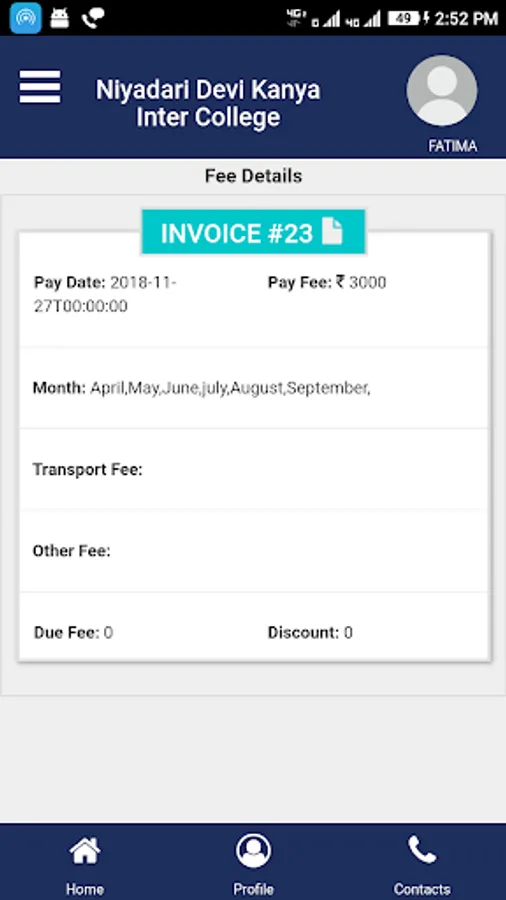Switch to the Contacts tab label
This screenshot has width=506, height=900.
[422, 889]
